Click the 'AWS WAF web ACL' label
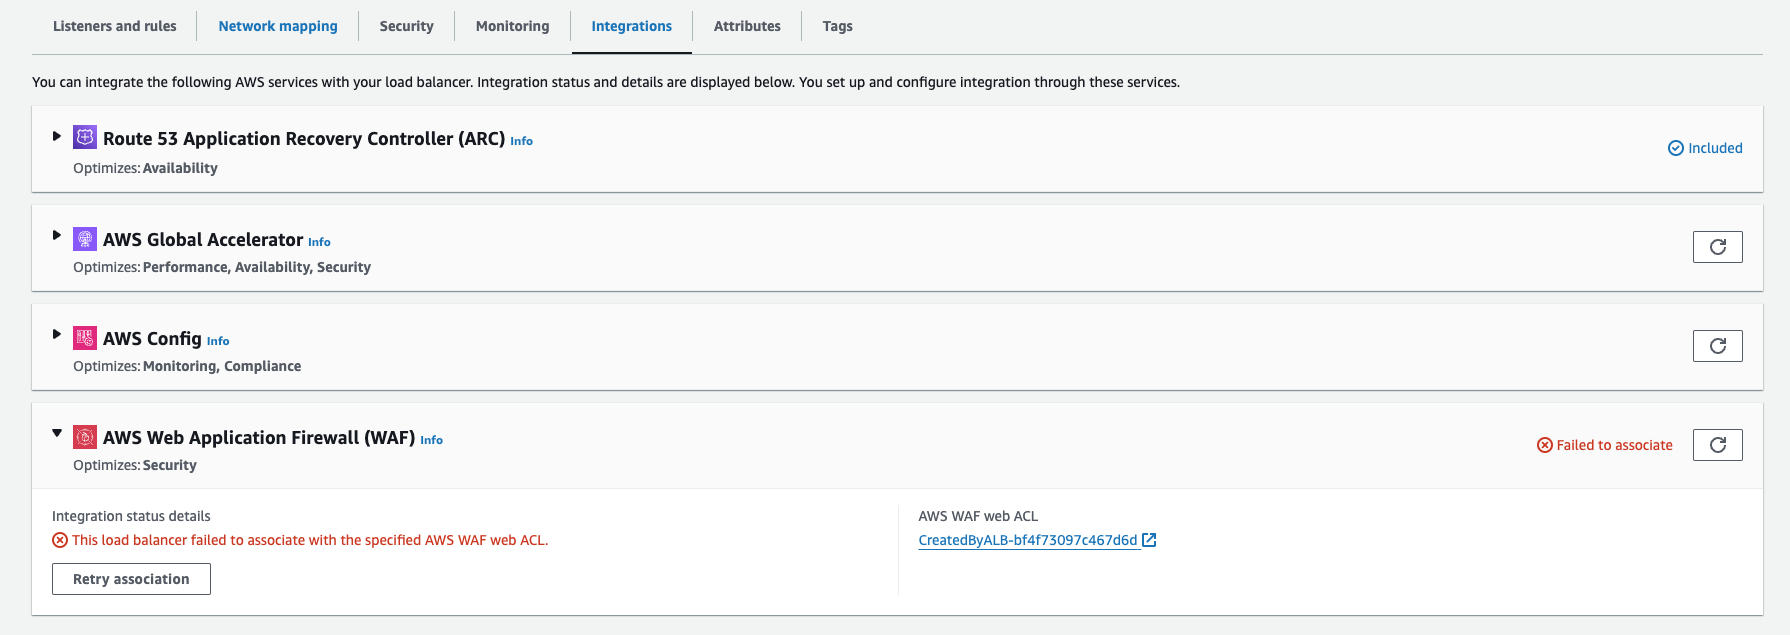 tap(978, 516)
